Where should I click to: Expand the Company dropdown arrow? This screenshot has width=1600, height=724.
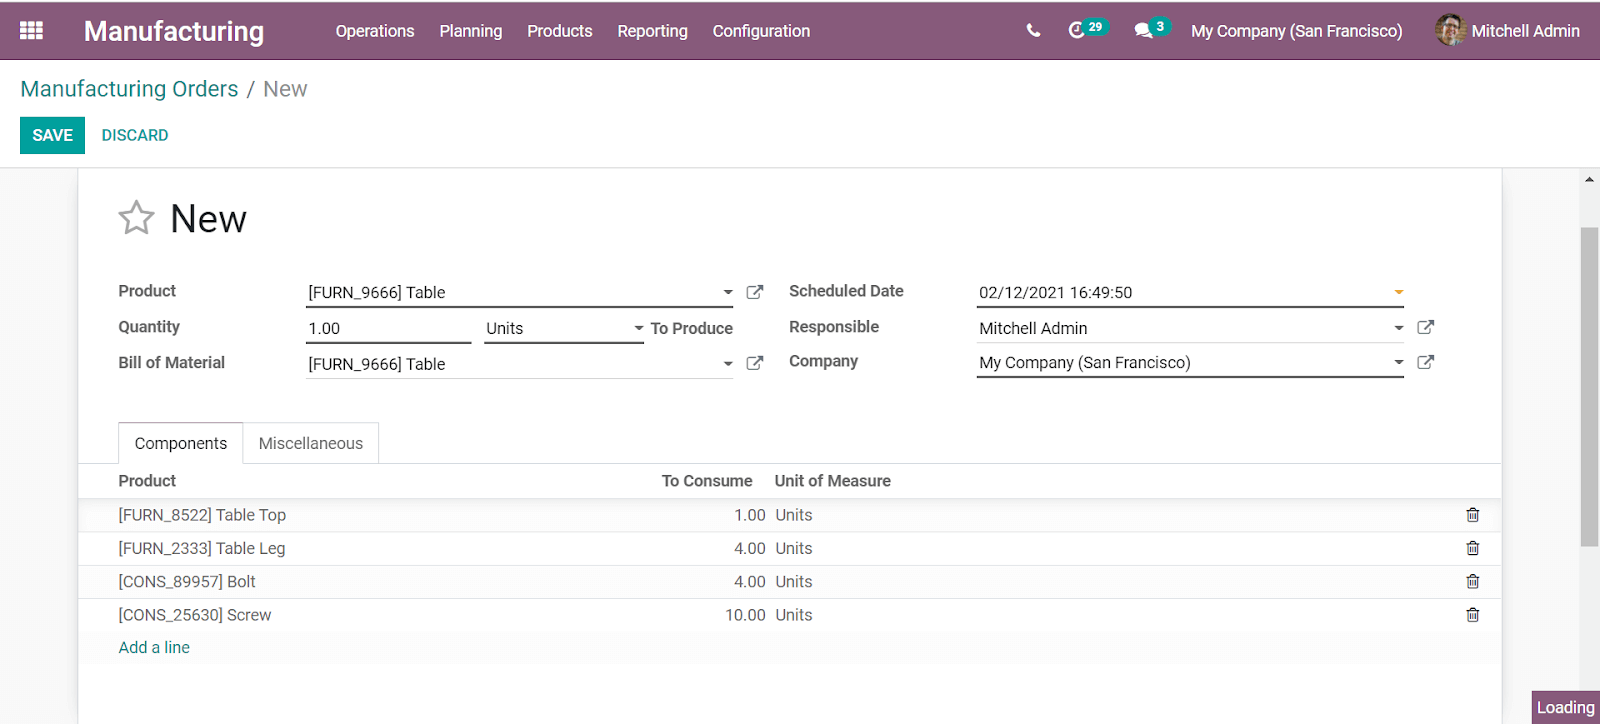[x=1399, y=362]
